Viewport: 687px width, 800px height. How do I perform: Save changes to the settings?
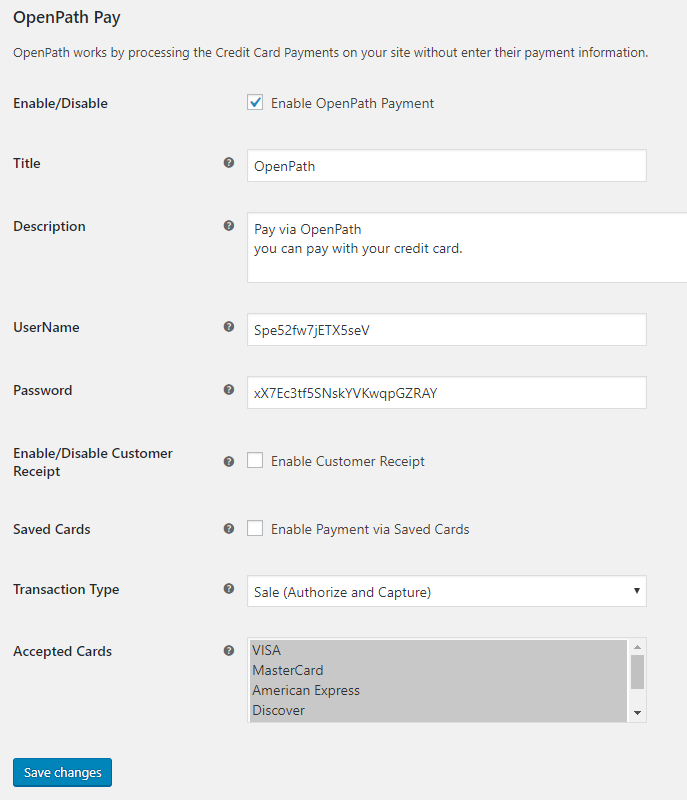pyautogui.click(x=62, y=772)
